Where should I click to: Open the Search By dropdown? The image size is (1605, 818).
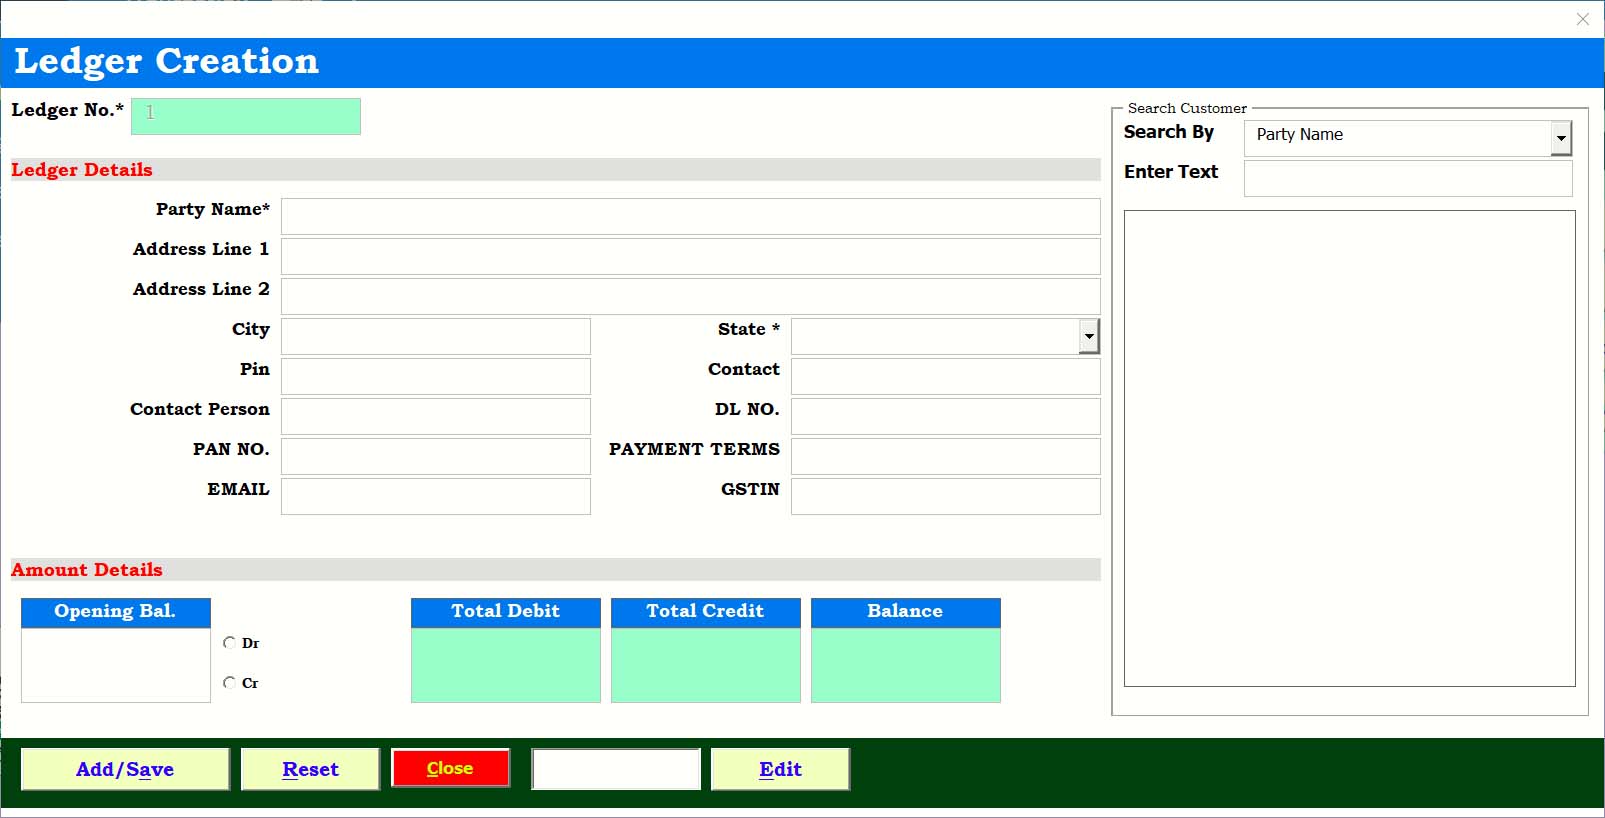coord(1560,139)
